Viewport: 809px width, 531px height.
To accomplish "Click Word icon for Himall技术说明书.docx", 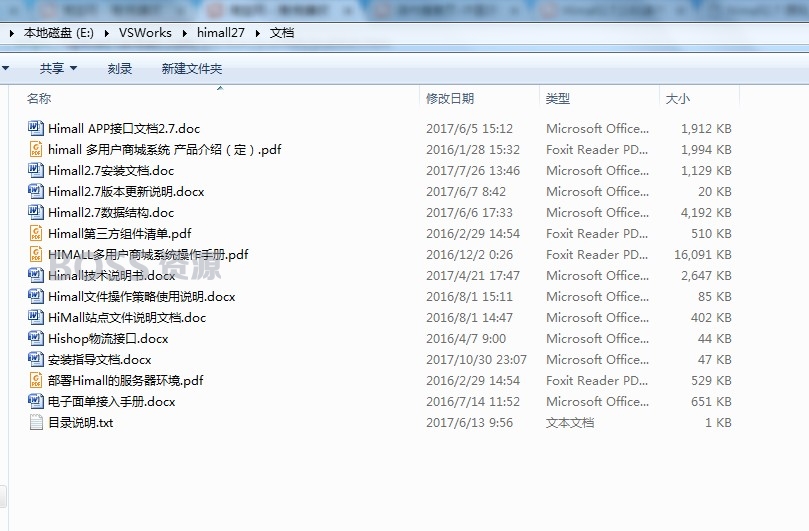I will click(36, 275).
